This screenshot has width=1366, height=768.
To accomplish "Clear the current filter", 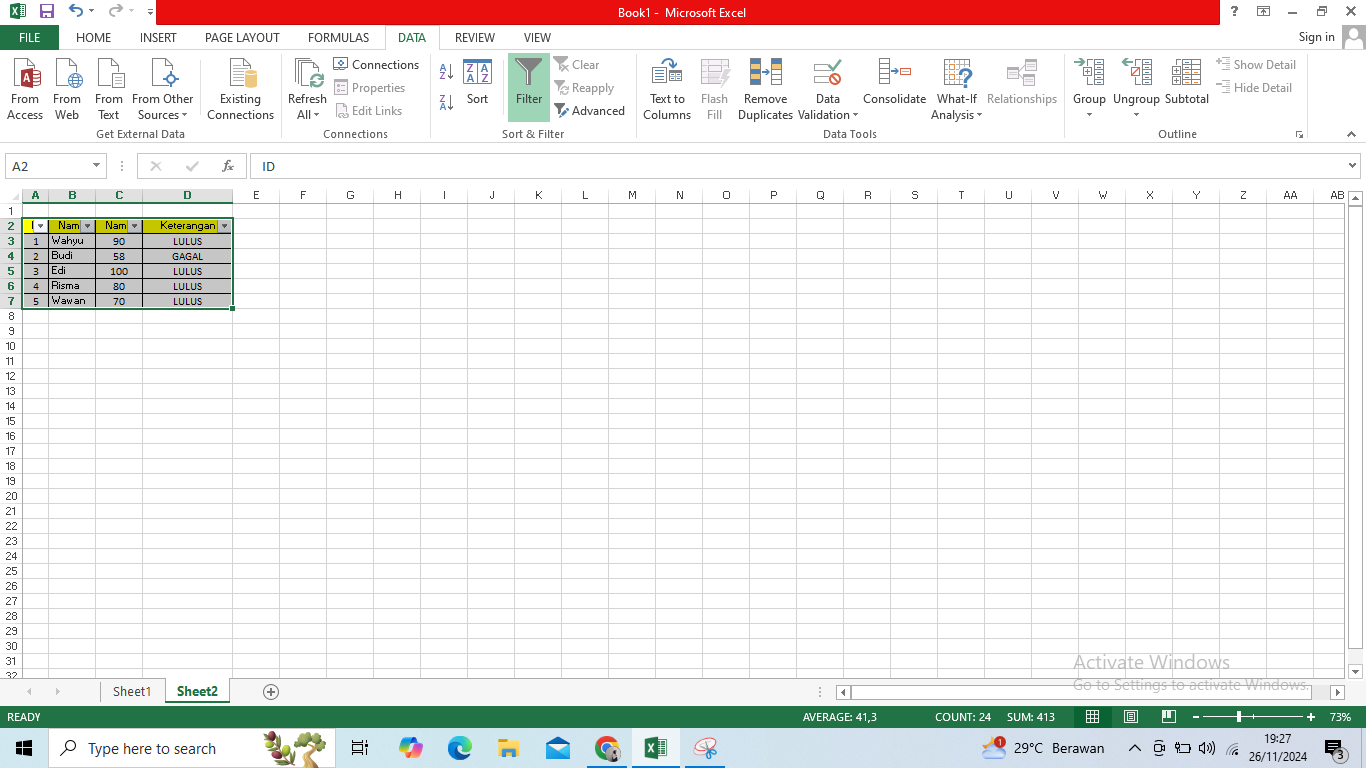I will pyautogui.click(x=576, y=64).
